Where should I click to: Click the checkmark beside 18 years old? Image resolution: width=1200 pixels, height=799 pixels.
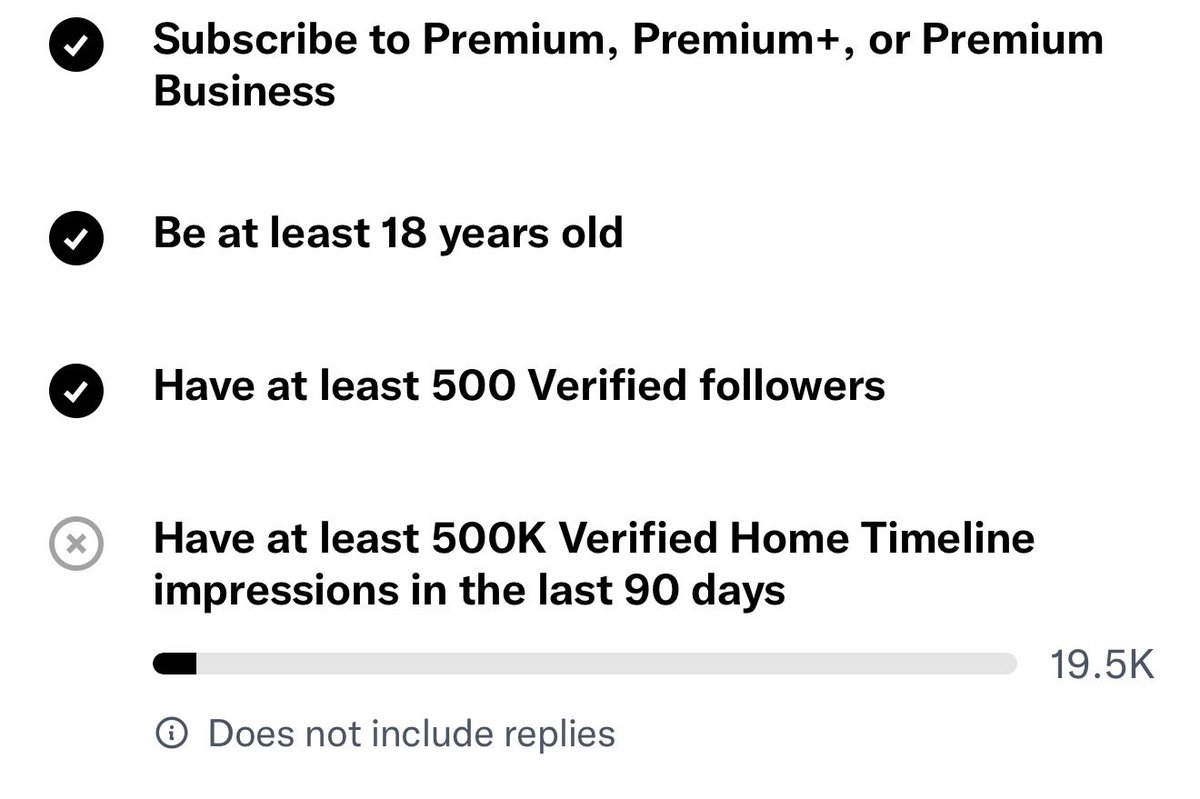coord(76,237)
